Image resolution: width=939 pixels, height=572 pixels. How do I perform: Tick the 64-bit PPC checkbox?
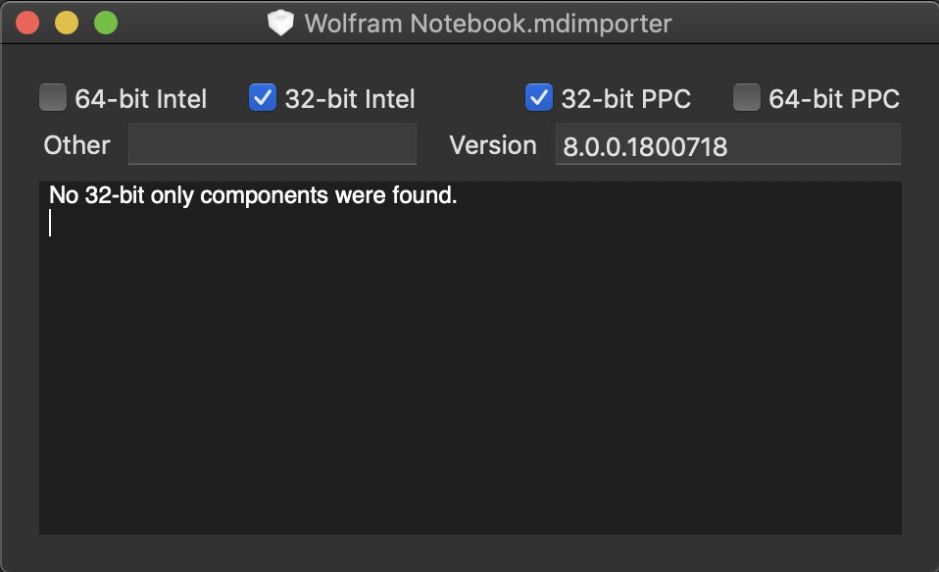[746, 98]
